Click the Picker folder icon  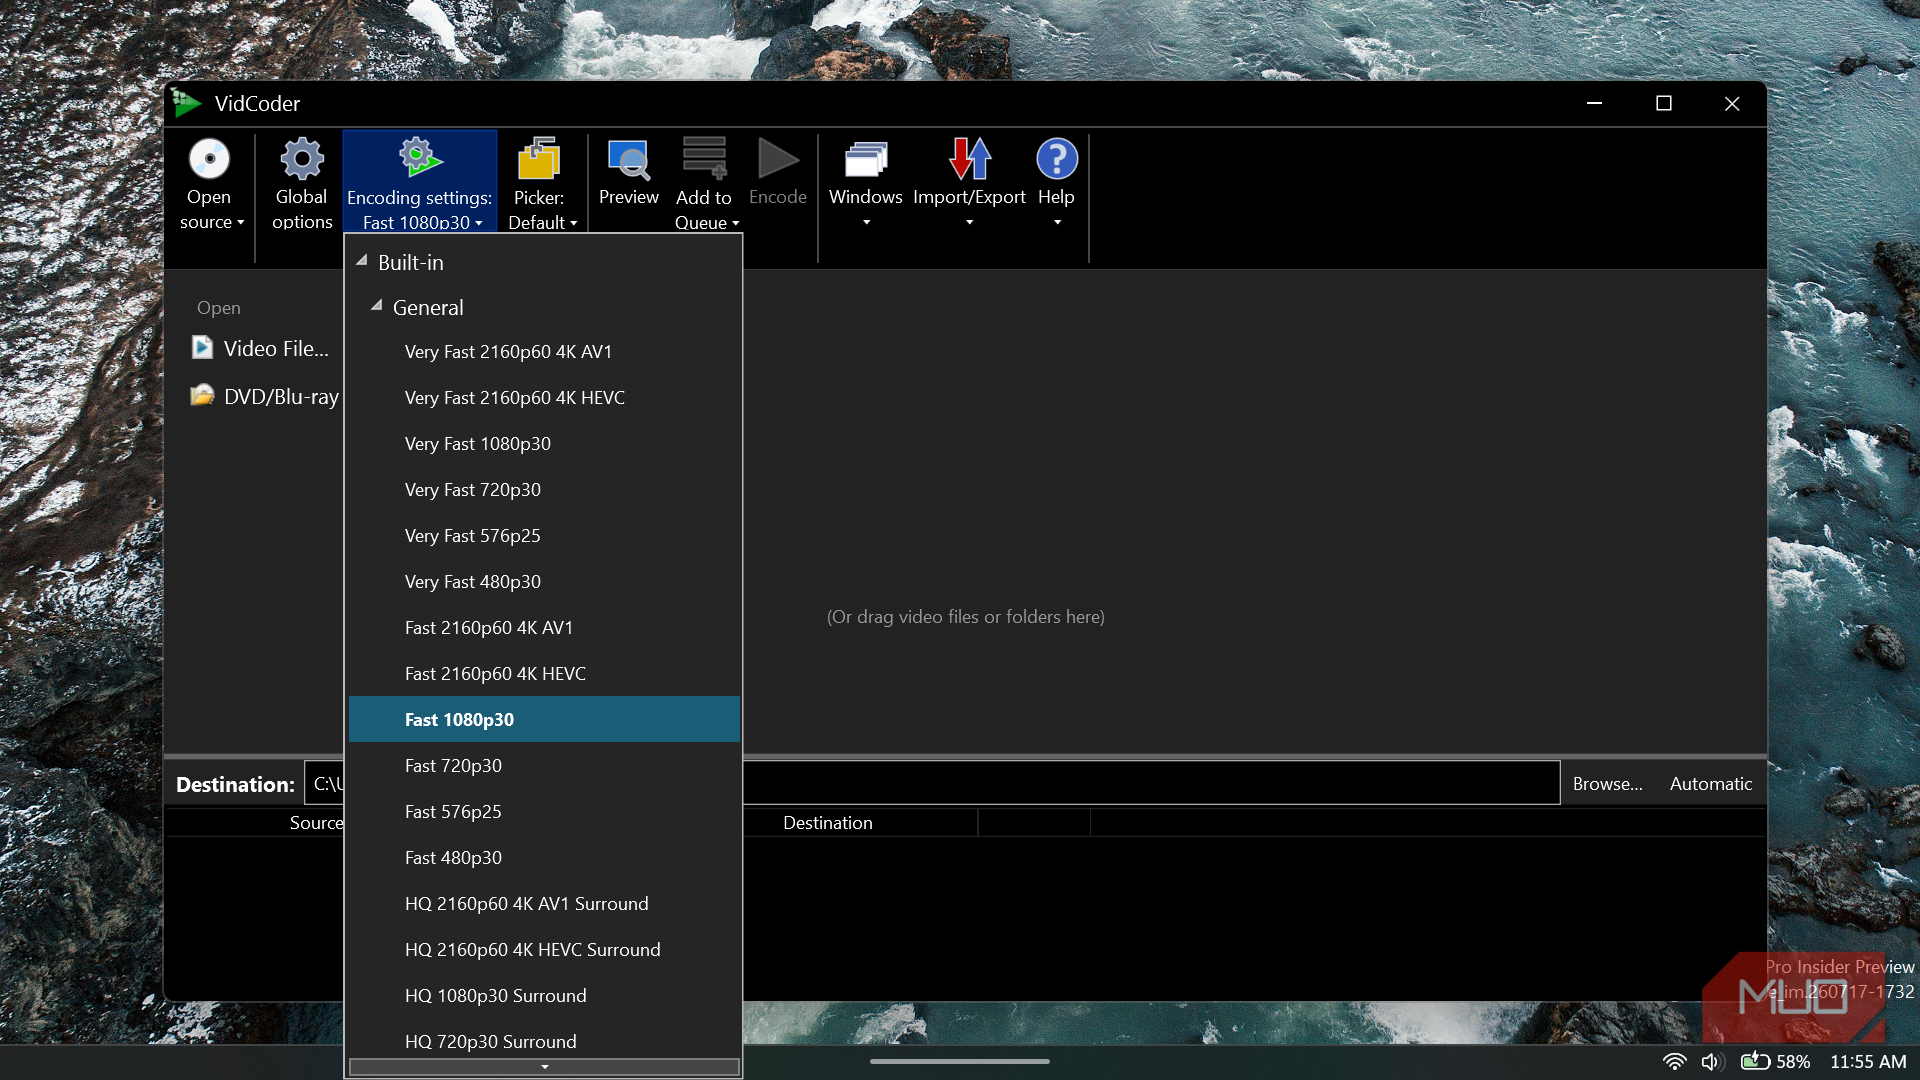(x=539, y=159)
